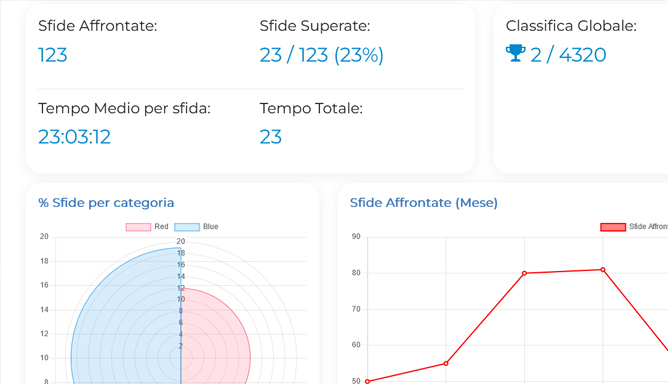The width and height of the screenshot is (668, 384).
Task: Click the Blue legend color swatch
Action: coord(187,227)
